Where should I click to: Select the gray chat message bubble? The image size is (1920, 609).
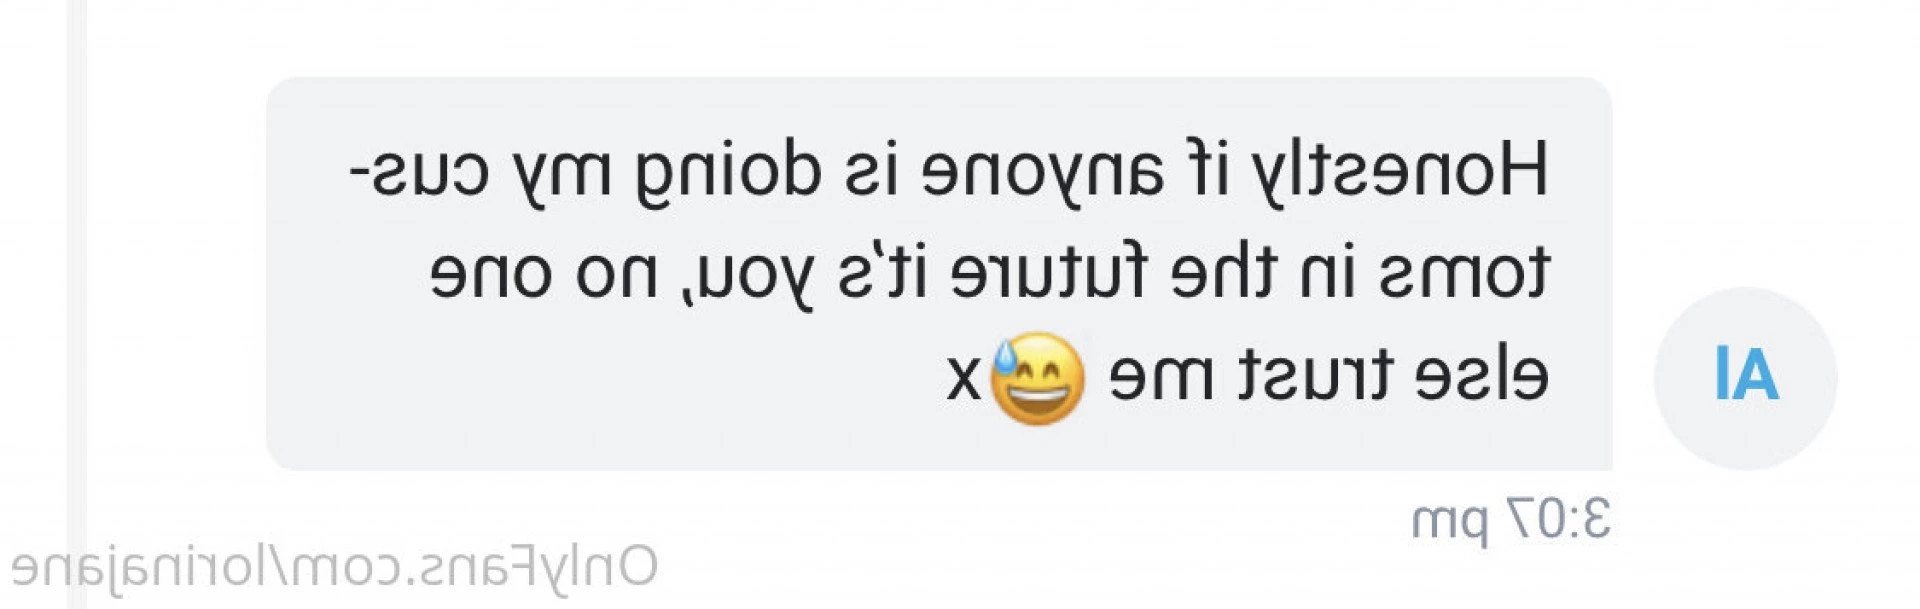(939, 273)
